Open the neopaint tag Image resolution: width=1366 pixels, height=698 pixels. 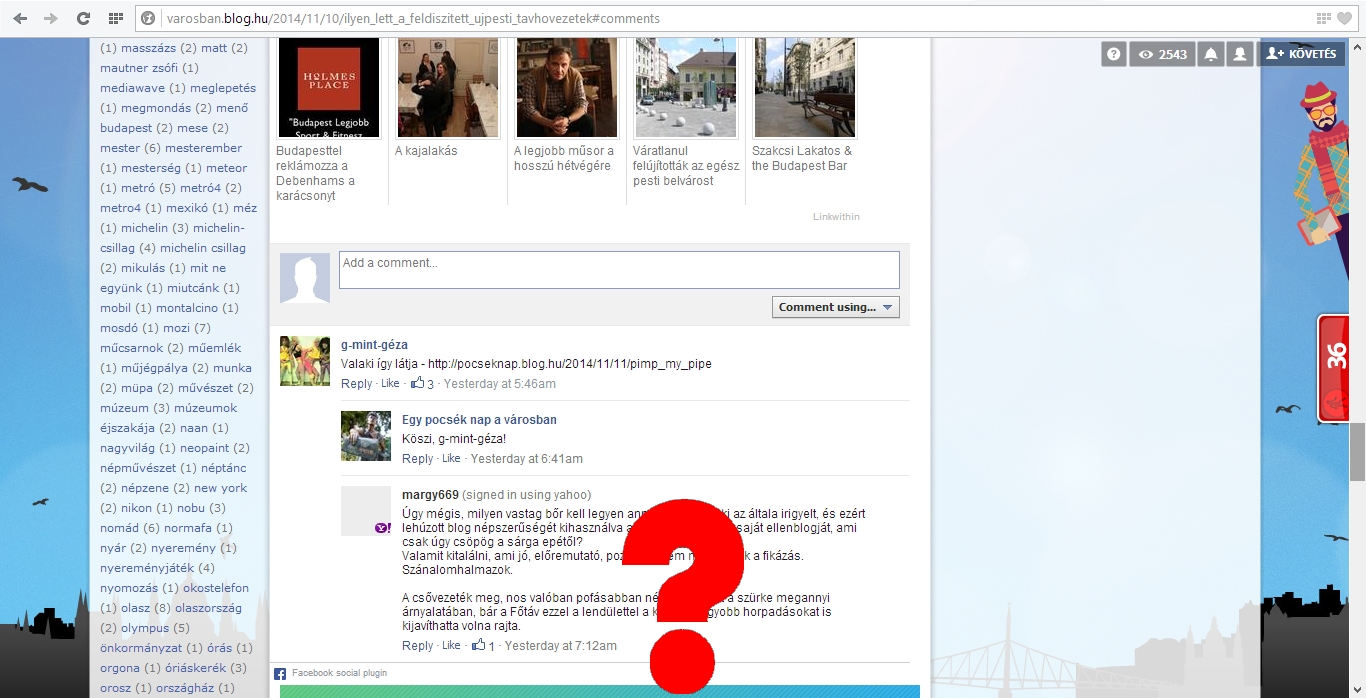click(204, 448)
